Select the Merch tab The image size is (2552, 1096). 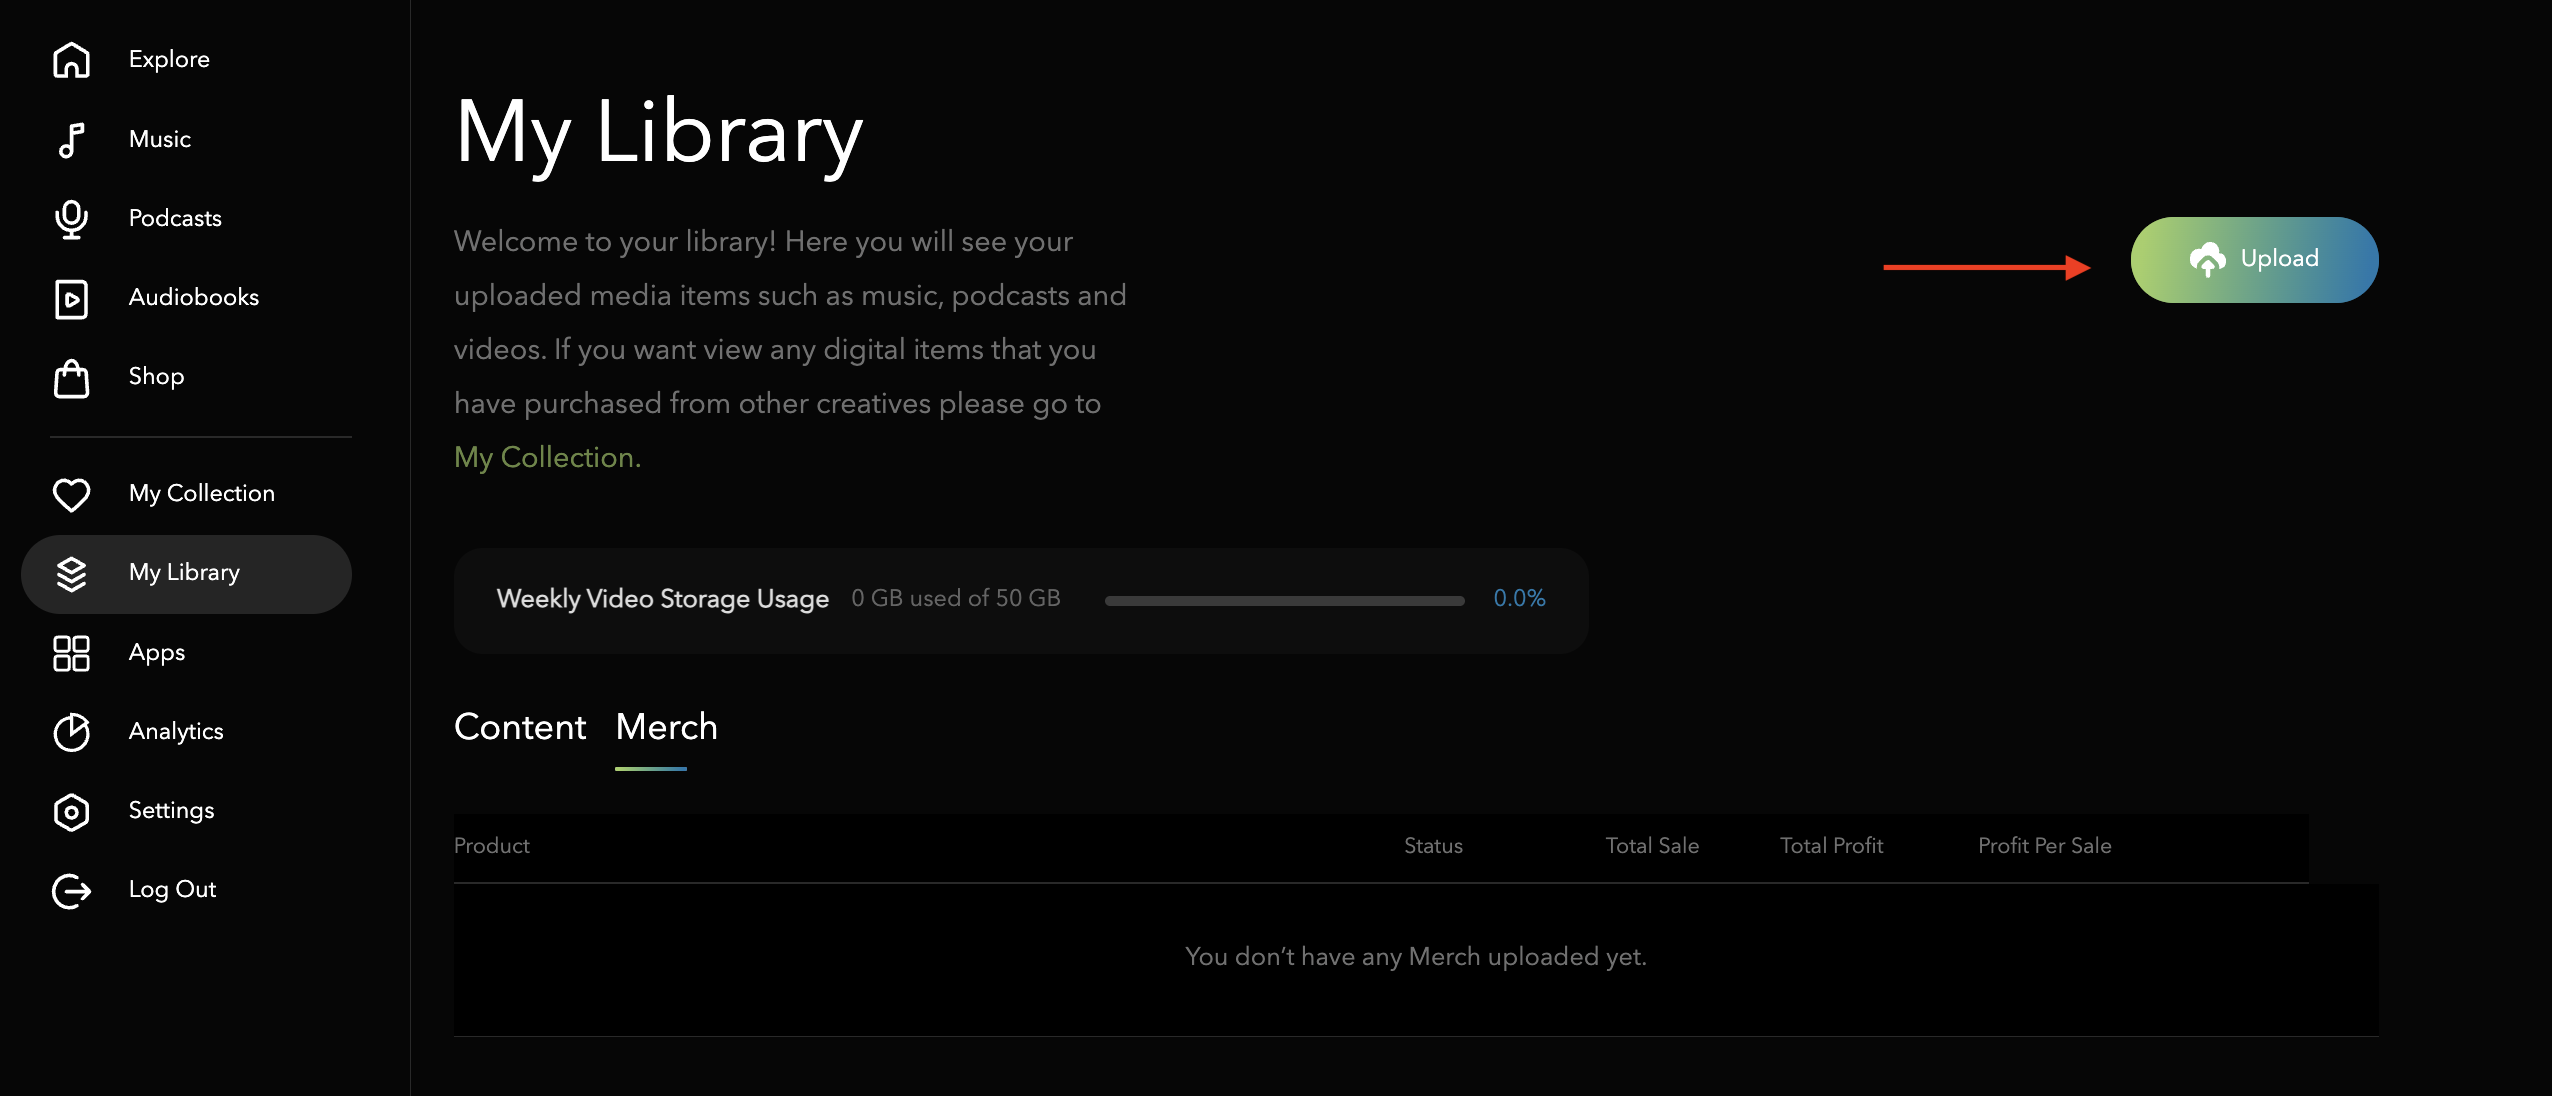coord(667,727)
